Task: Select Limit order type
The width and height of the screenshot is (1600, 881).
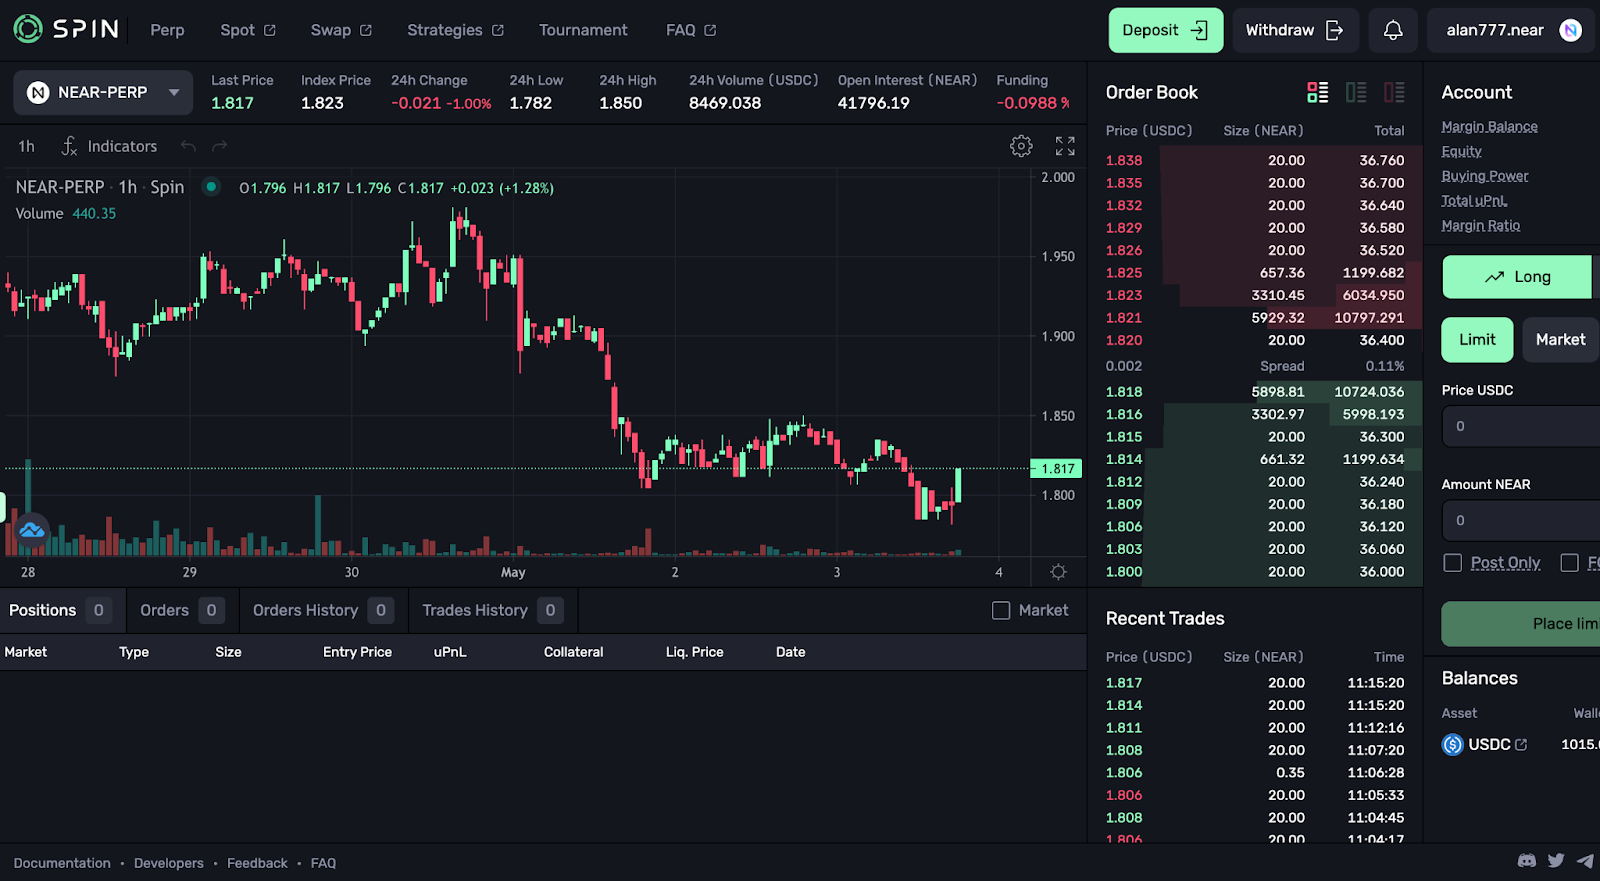Action: coord(1477,340)
